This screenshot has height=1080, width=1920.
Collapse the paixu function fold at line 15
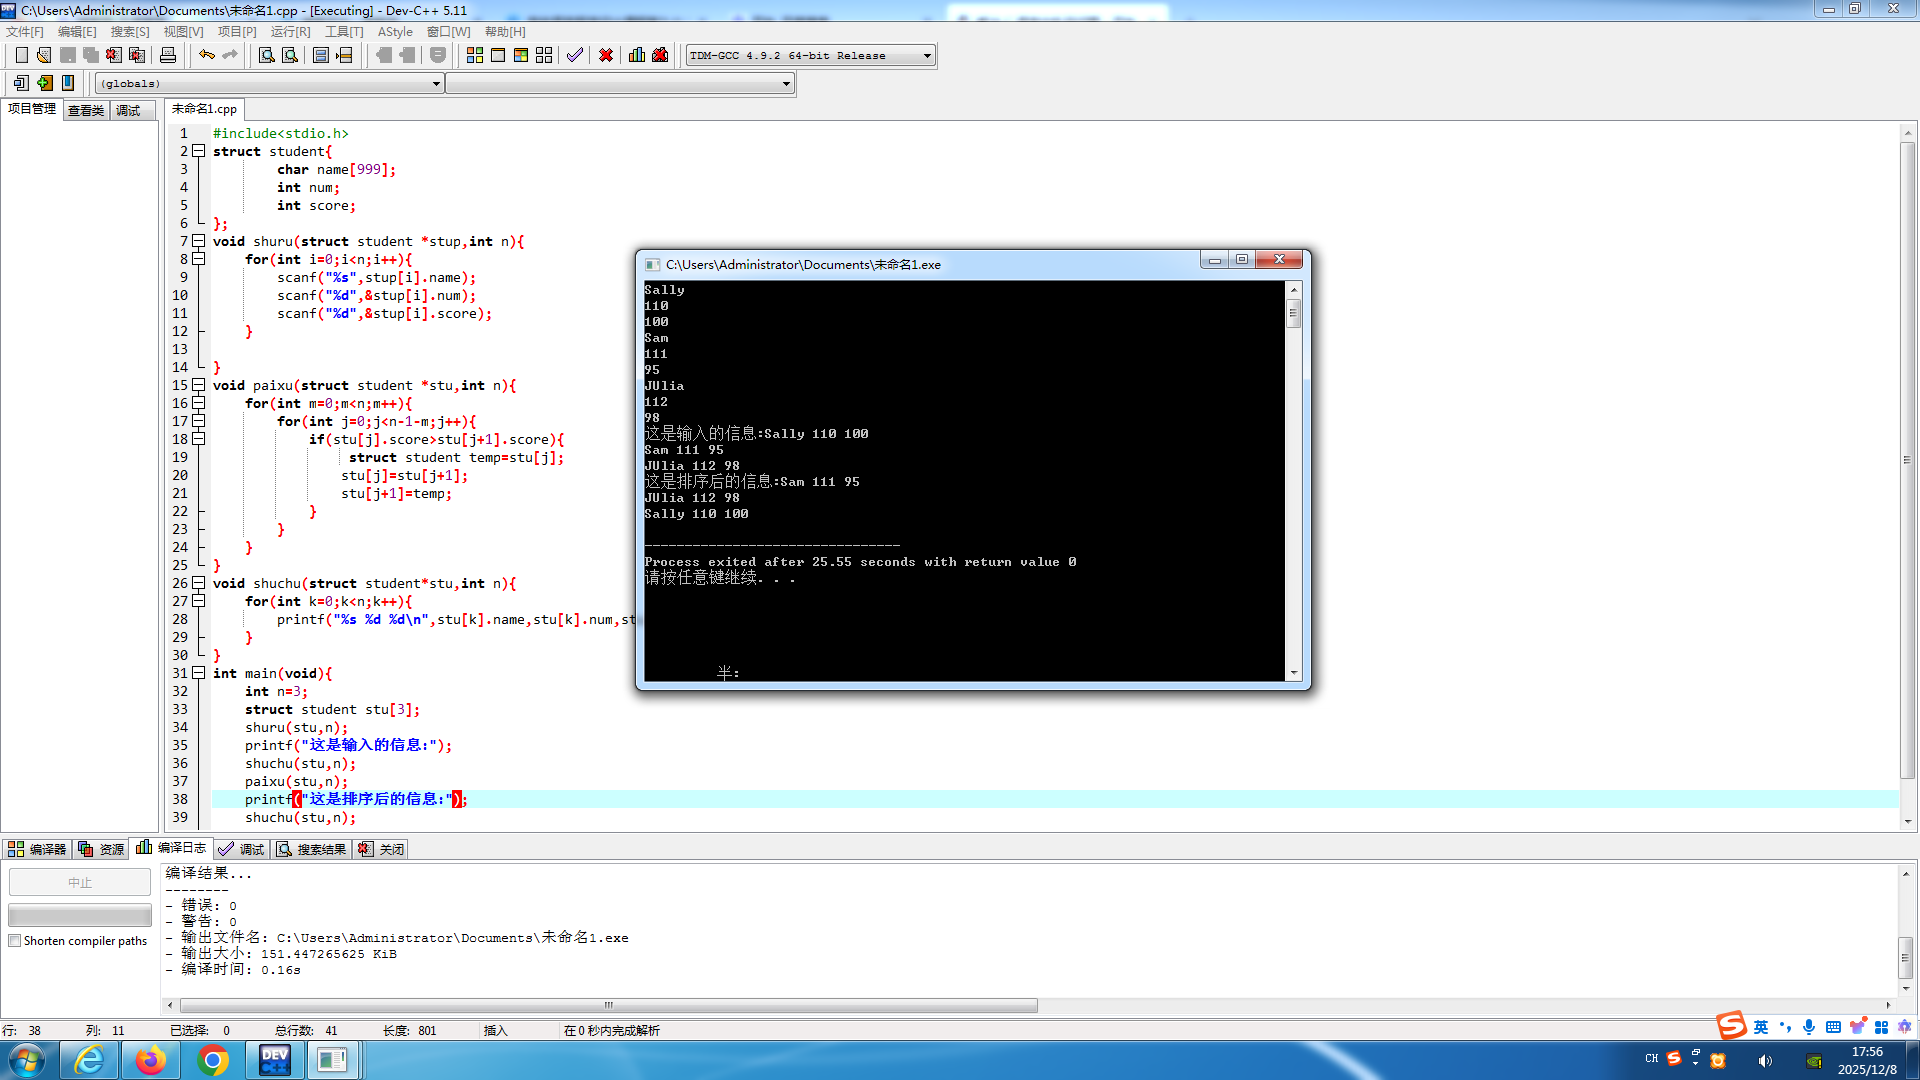199,385
